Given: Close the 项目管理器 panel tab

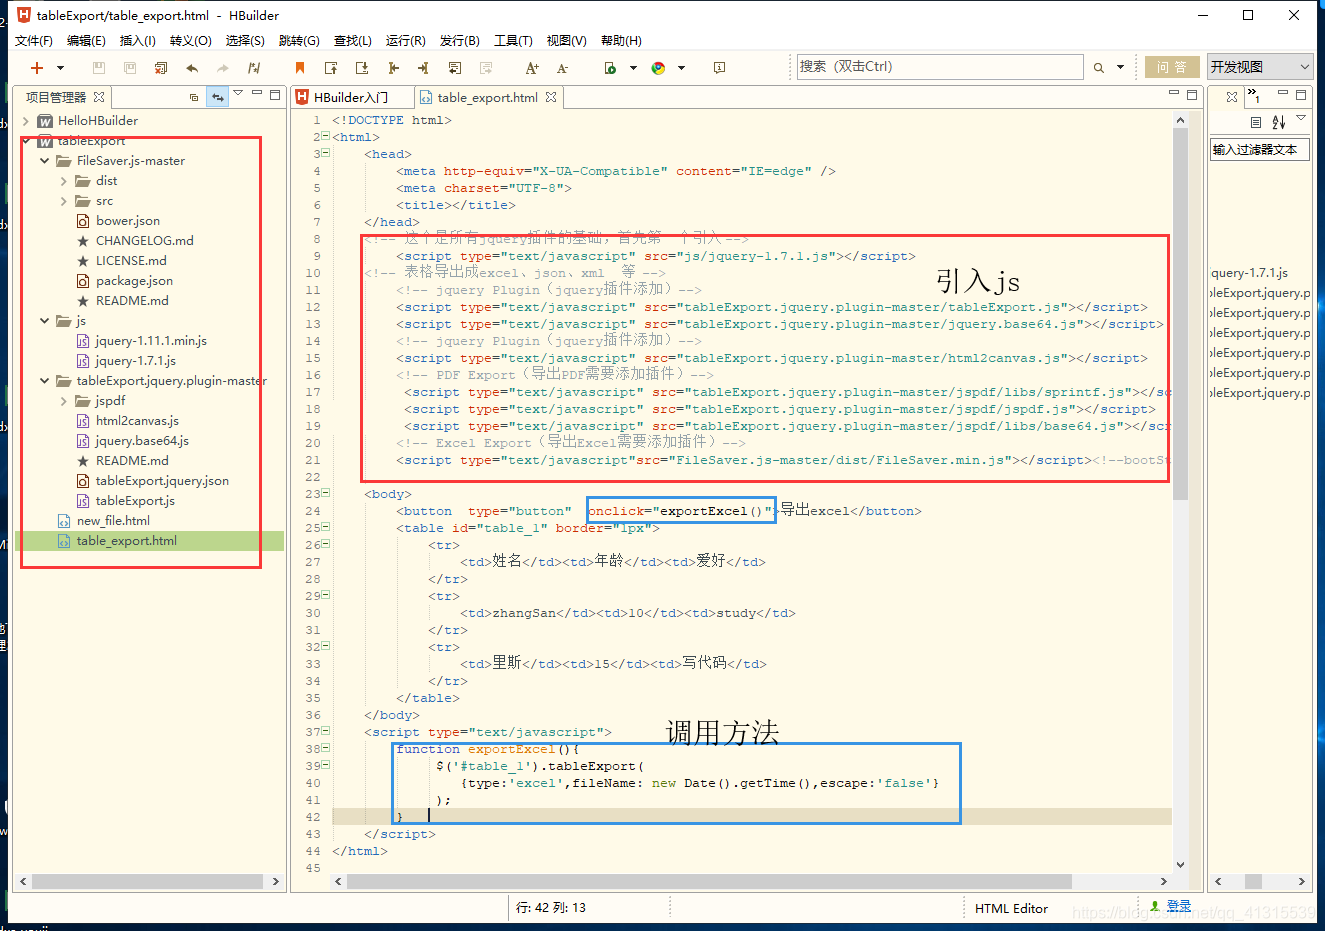Looking at the screenshot, I should [x=99, y=97].
